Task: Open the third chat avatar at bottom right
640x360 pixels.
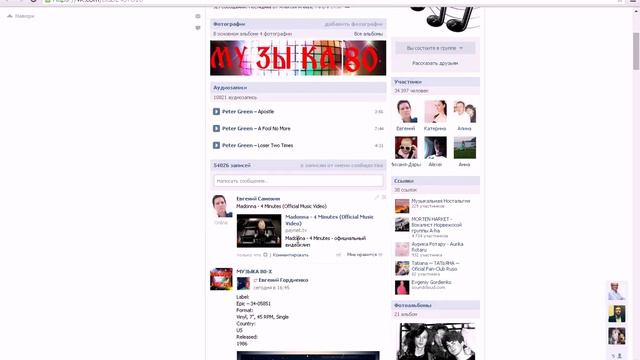Action: (616, 336)
